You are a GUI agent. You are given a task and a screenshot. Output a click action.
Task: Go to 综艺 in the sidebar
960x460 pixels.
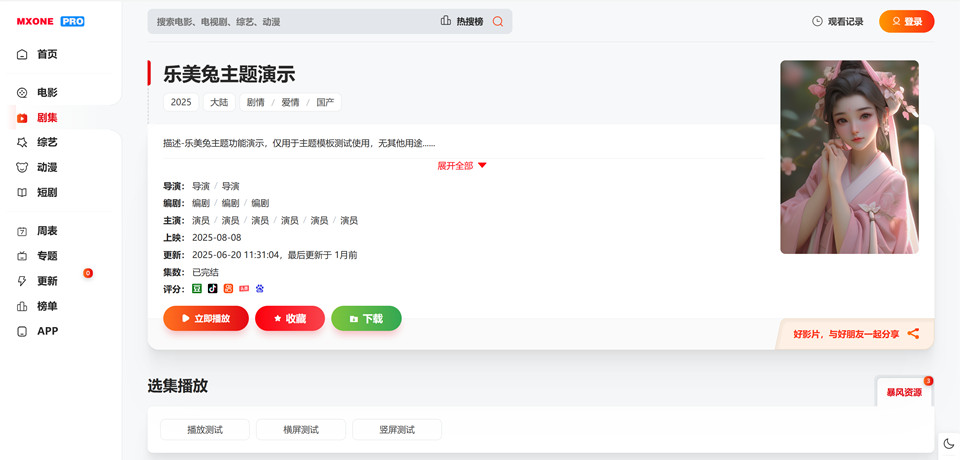tap(47, 142)
